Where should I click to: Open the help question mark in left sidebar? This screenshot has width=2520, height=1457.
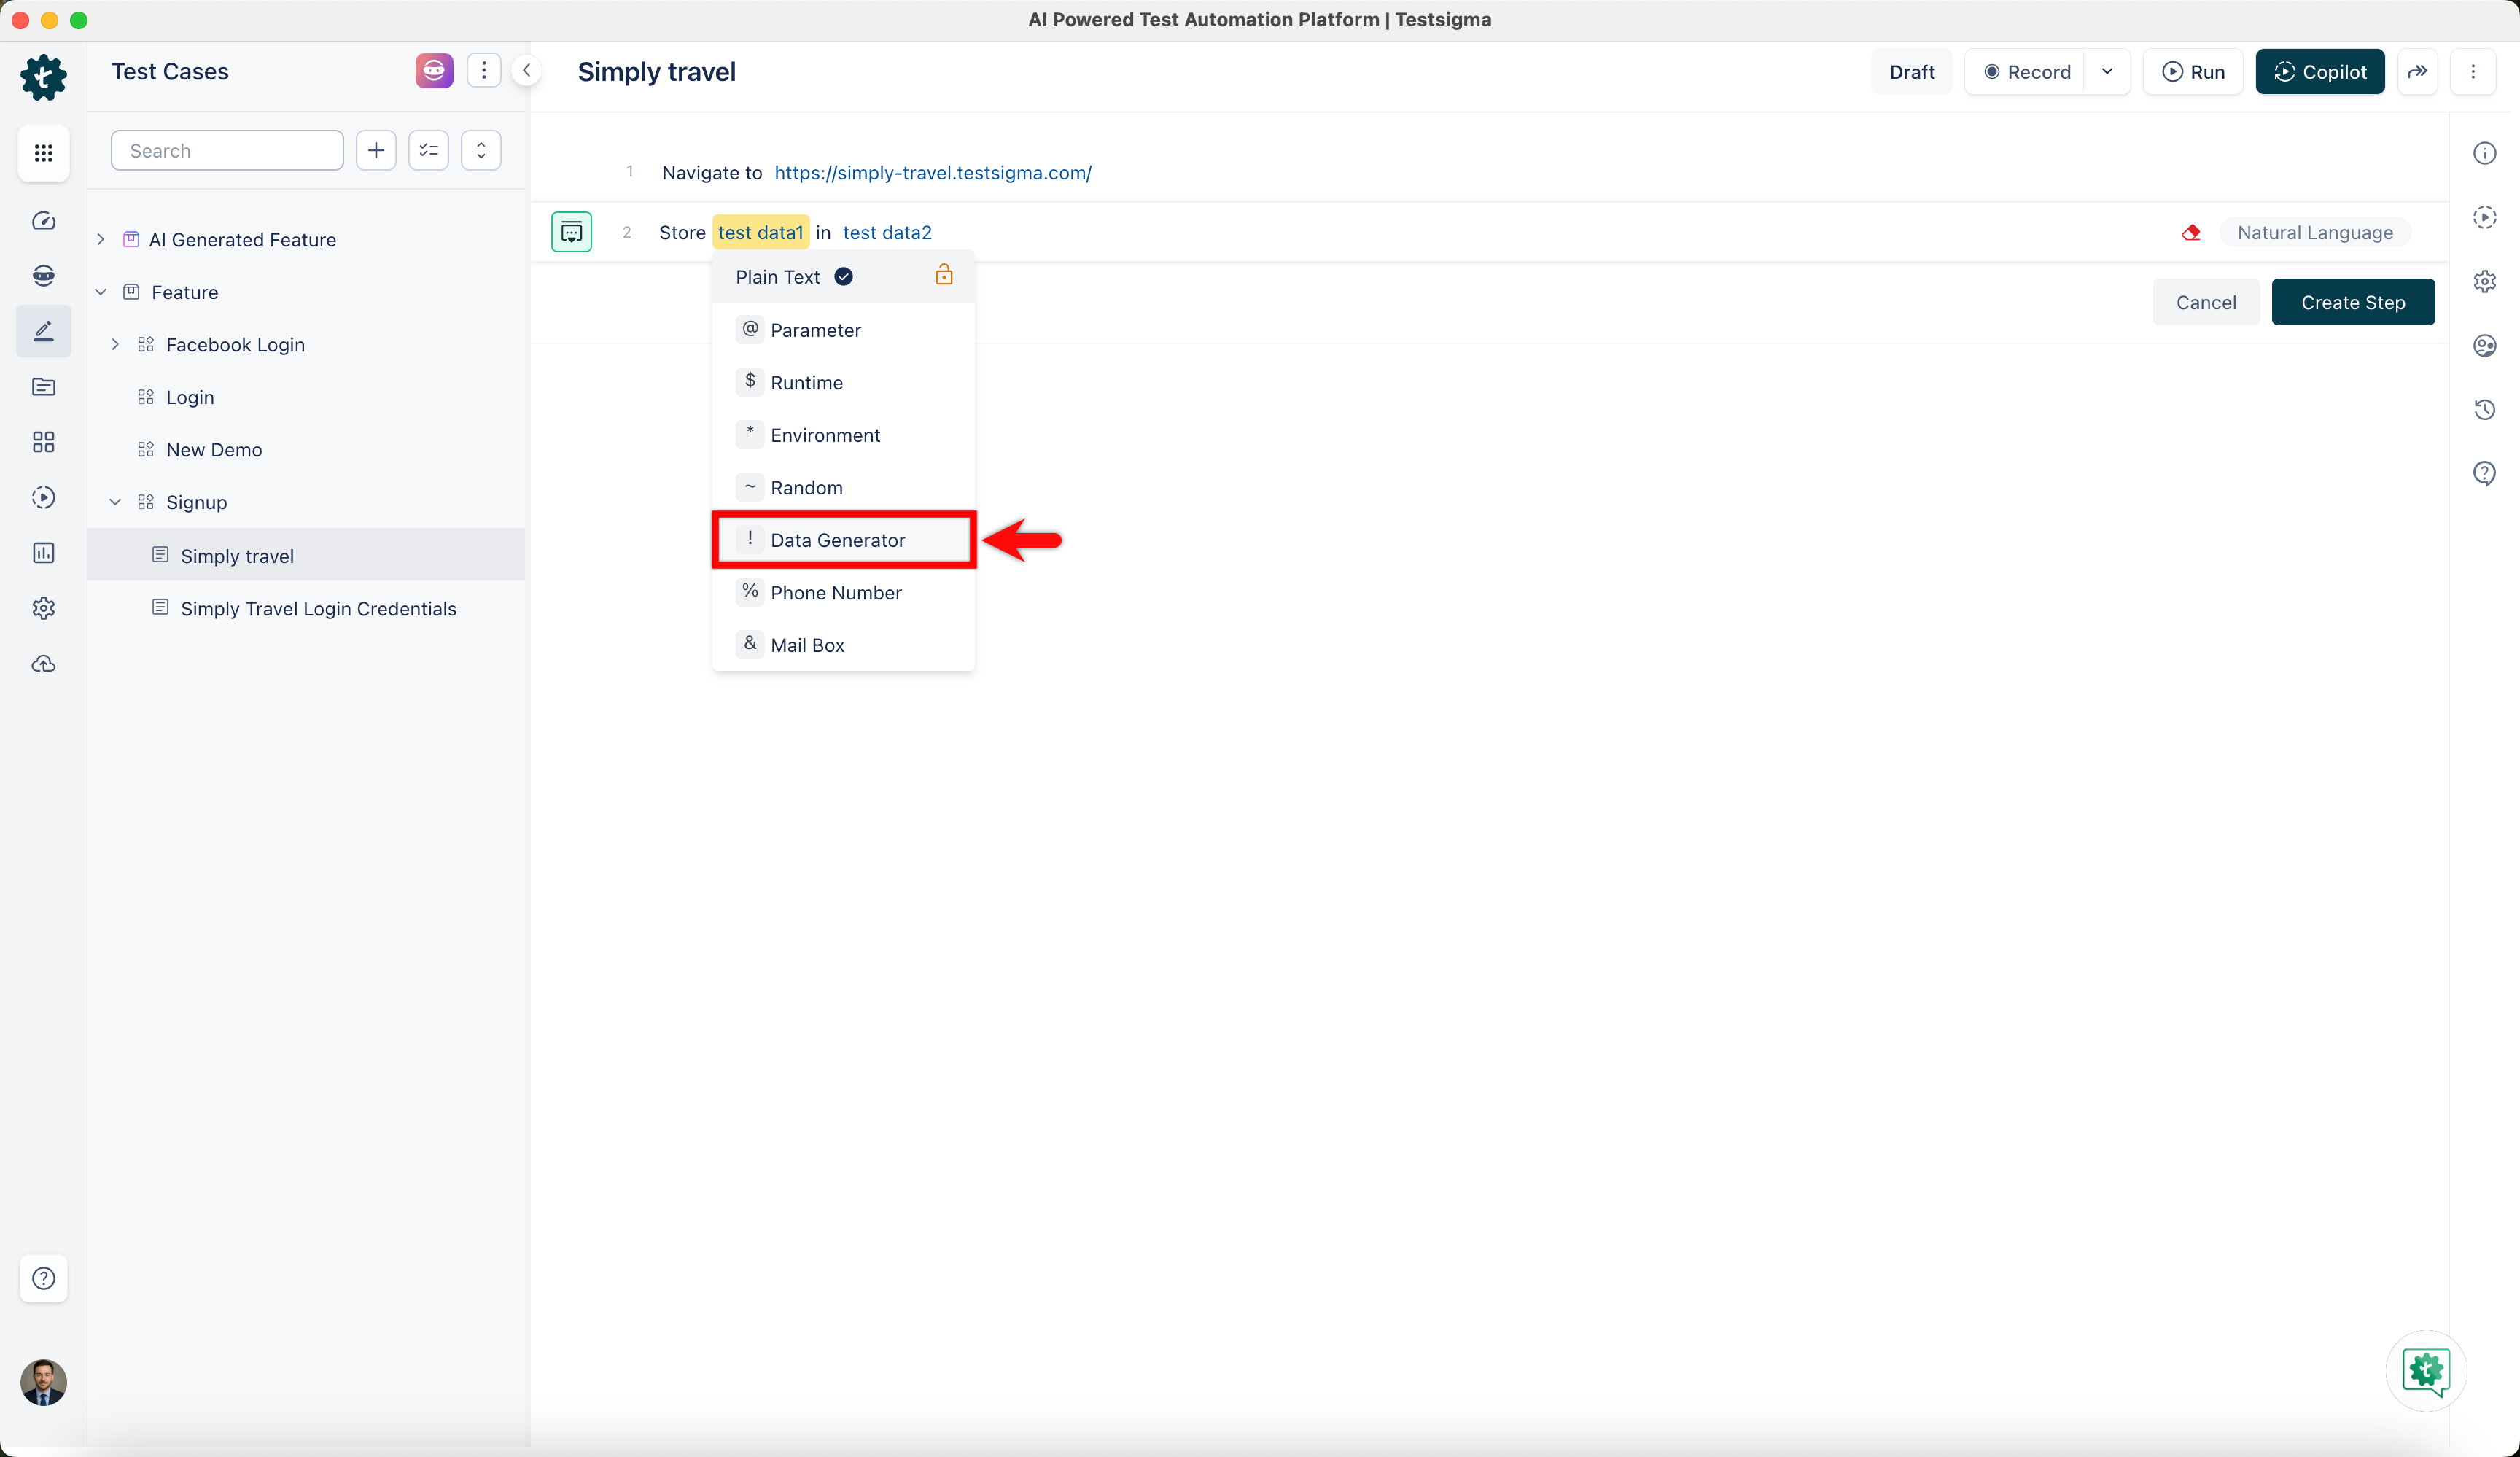pos(43,1278)
